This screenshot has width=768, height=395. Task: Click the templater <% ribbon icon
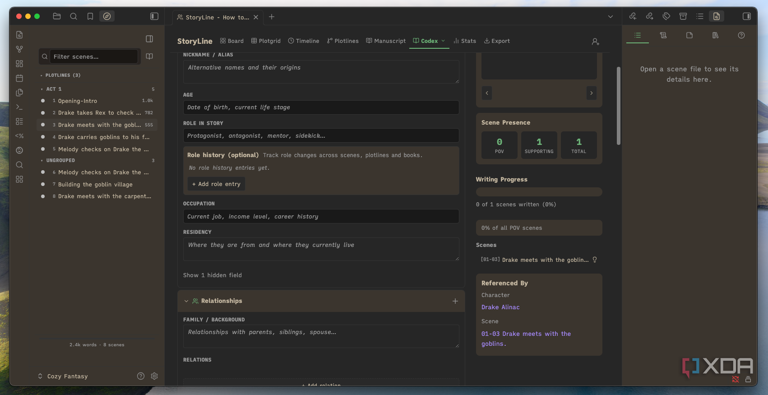point(19,136)
